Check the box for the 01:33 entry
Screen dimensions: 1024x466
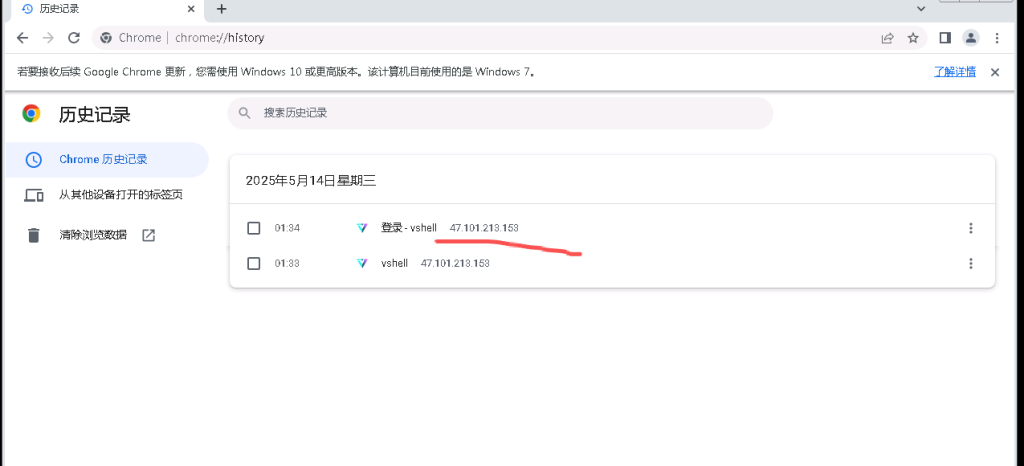pos(254,263)
